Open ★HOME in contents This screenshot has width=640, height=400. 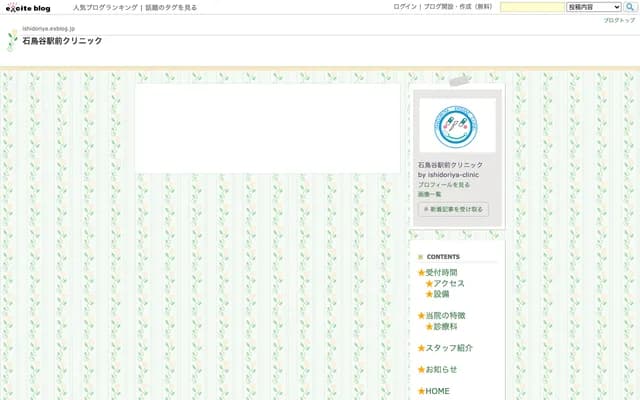(434, 391)
